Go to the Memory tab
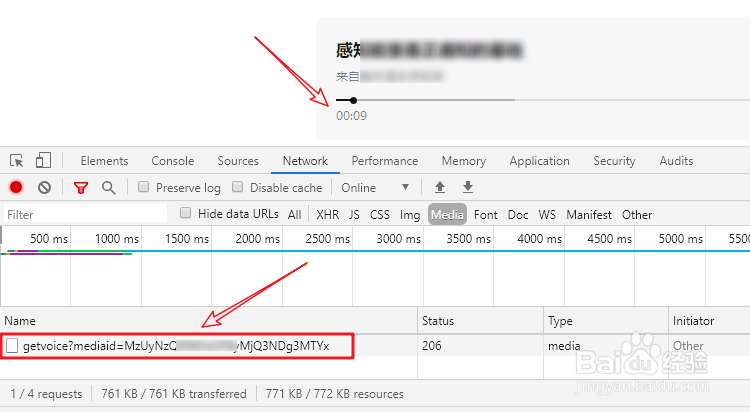 pyautogui.click(x=463, y=161)
